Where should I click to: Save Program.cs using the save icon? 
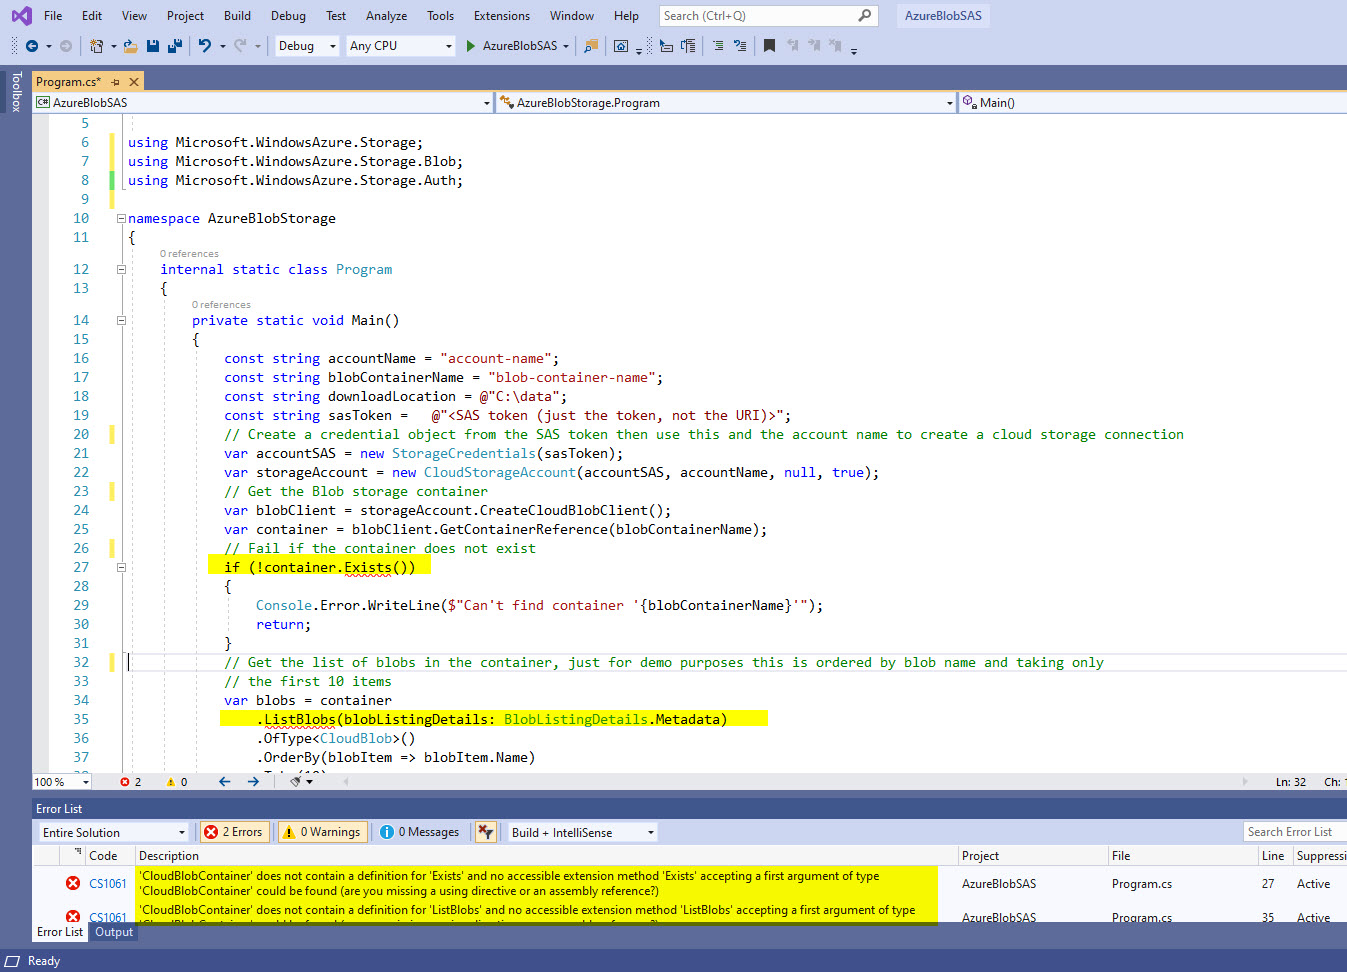pos(153,46)
